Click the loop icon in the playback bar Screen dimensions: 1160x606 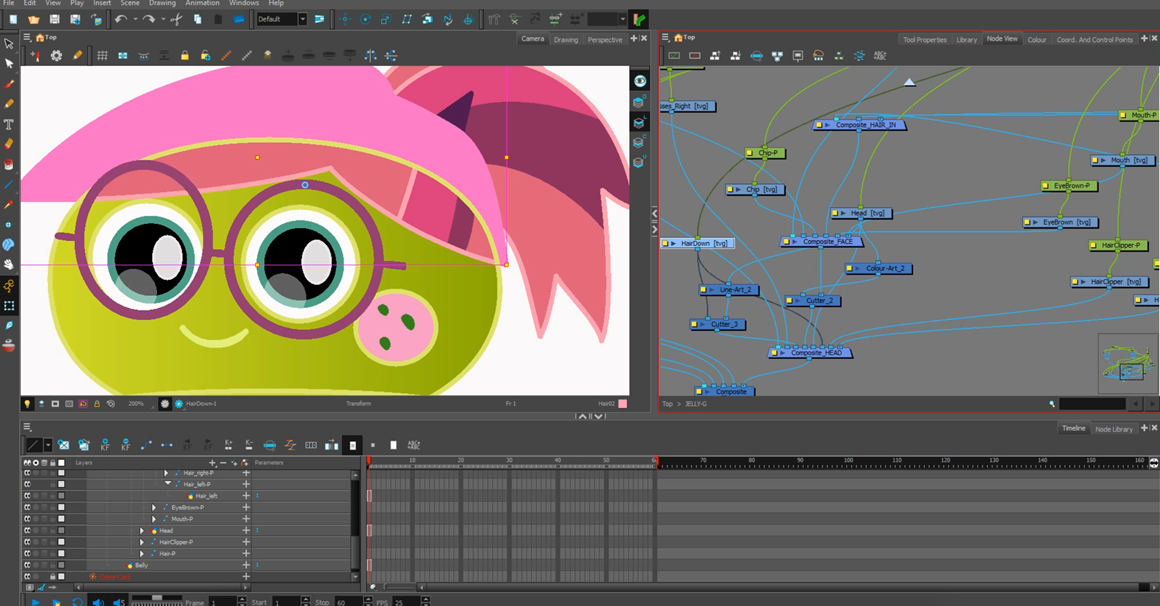tap(77, 602)
